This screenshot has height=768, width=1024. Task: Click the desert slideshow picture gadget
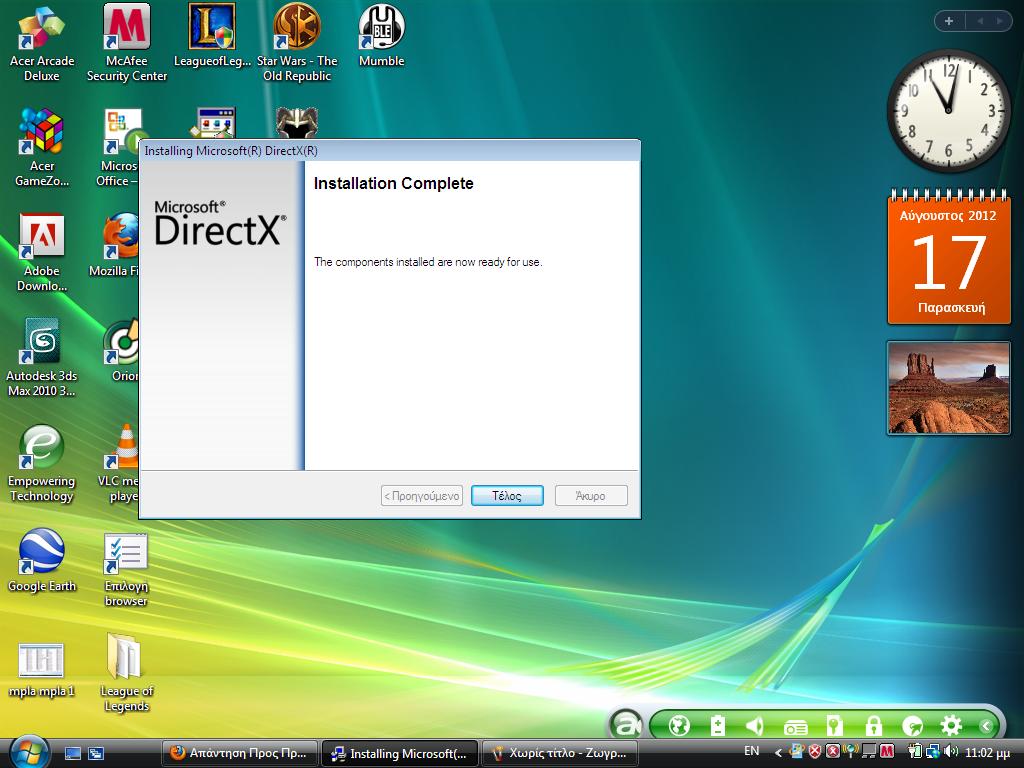coord(948,388)
